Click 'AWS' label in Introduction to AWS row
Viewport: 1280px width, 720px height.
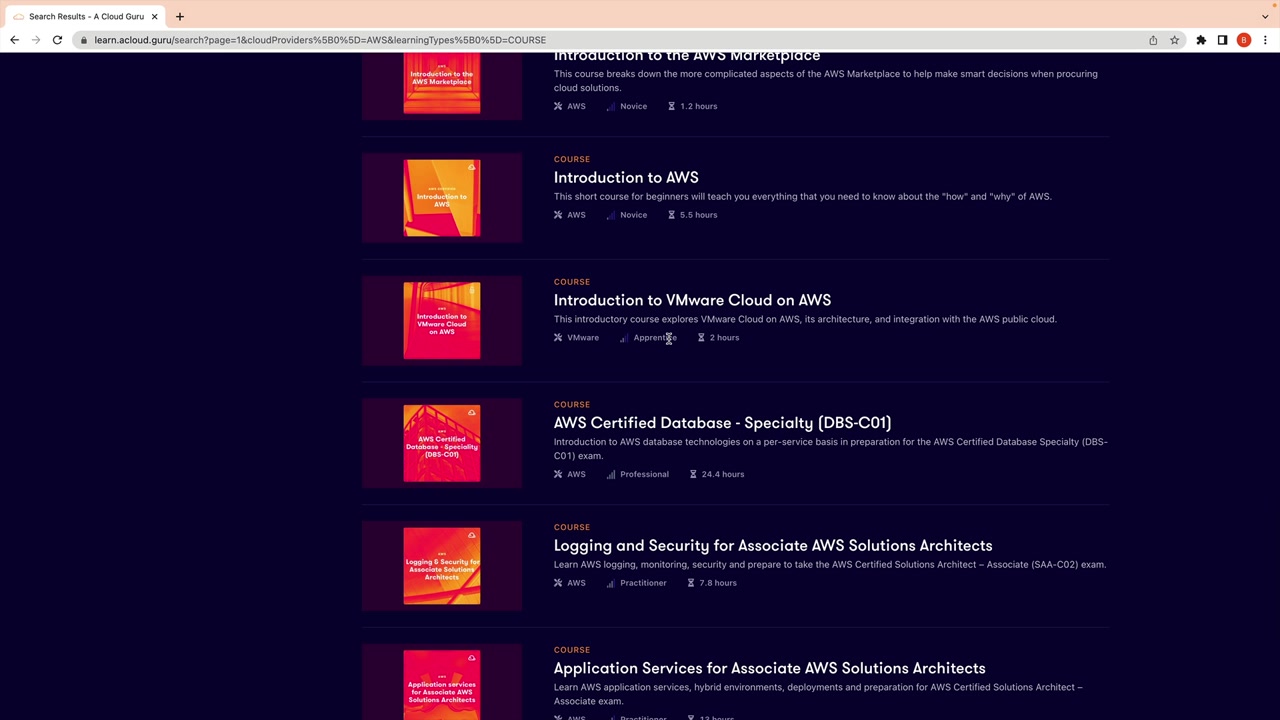tap(576, 215)
